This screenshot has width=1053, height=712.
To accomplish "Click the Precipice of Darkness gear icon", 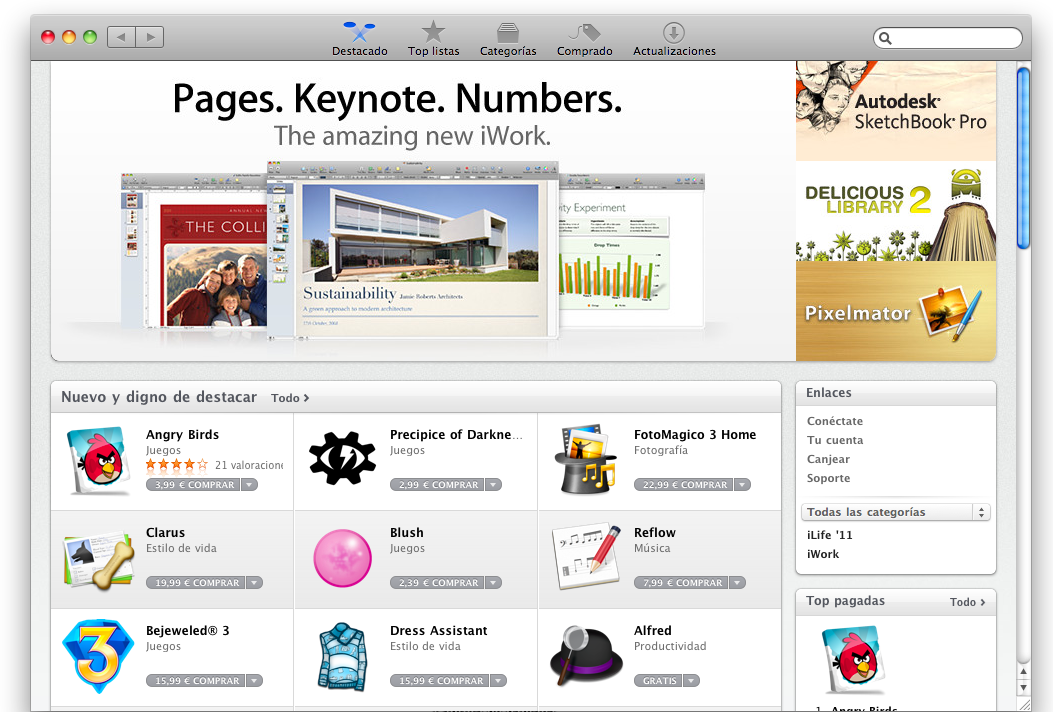I will coord(342,459).
